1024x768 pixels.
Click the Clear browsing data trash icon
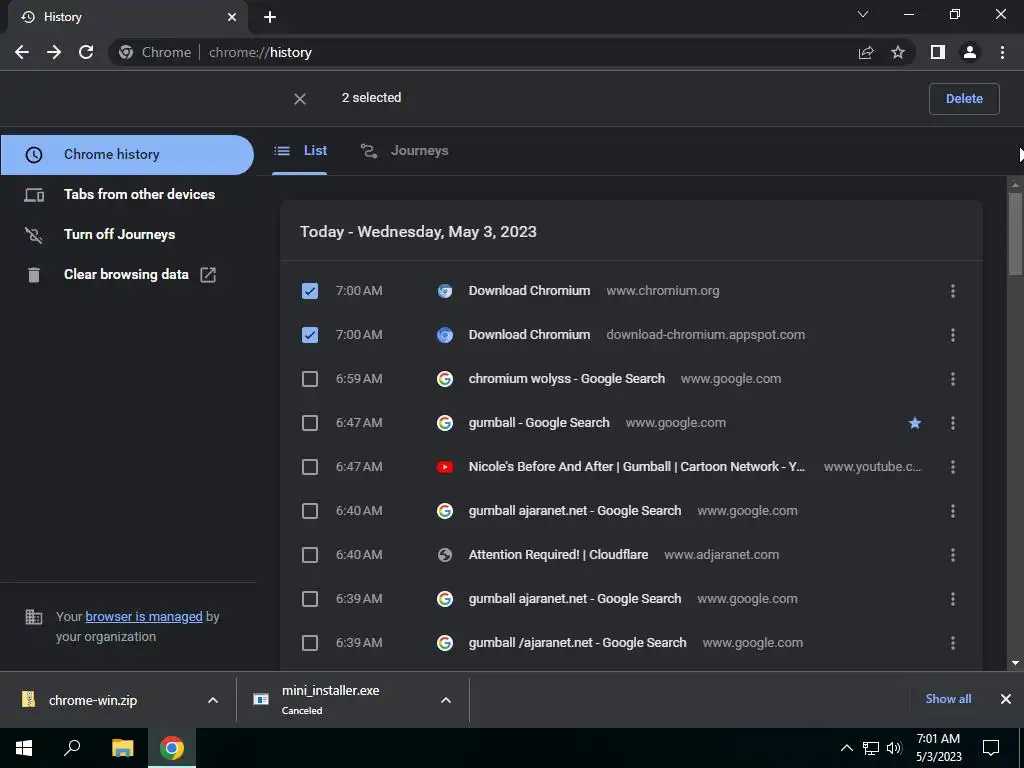[x=34, y=275]
